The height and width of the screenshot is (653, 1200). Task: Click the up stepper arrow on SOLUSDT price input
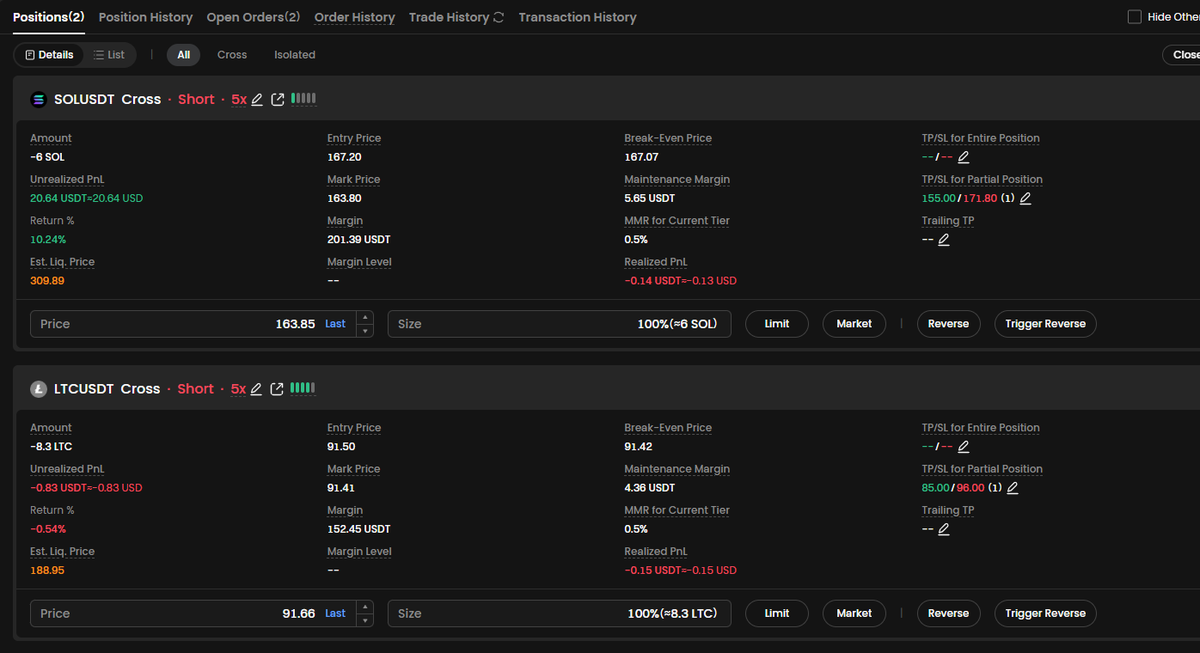click(x=366, y=318)
